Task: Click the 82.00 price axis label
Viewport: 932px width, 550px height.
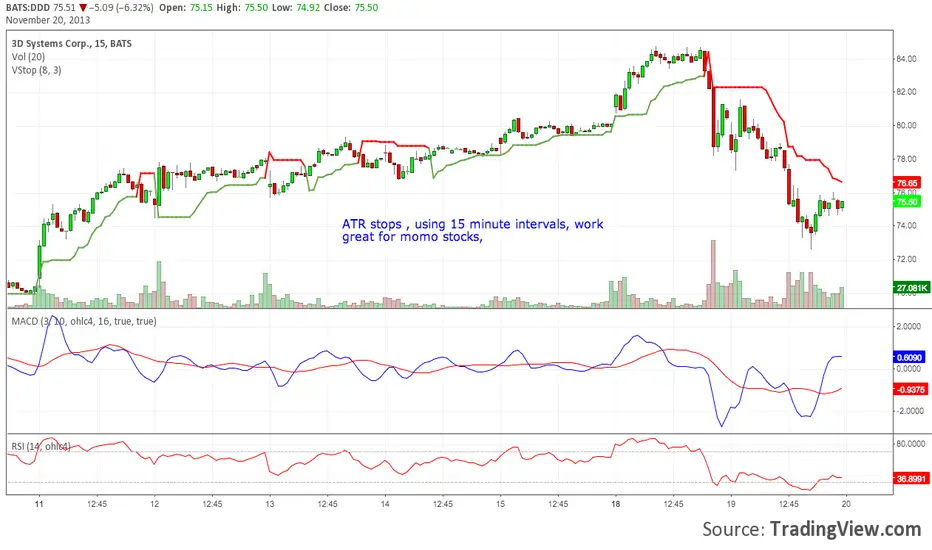Action: 906,92
